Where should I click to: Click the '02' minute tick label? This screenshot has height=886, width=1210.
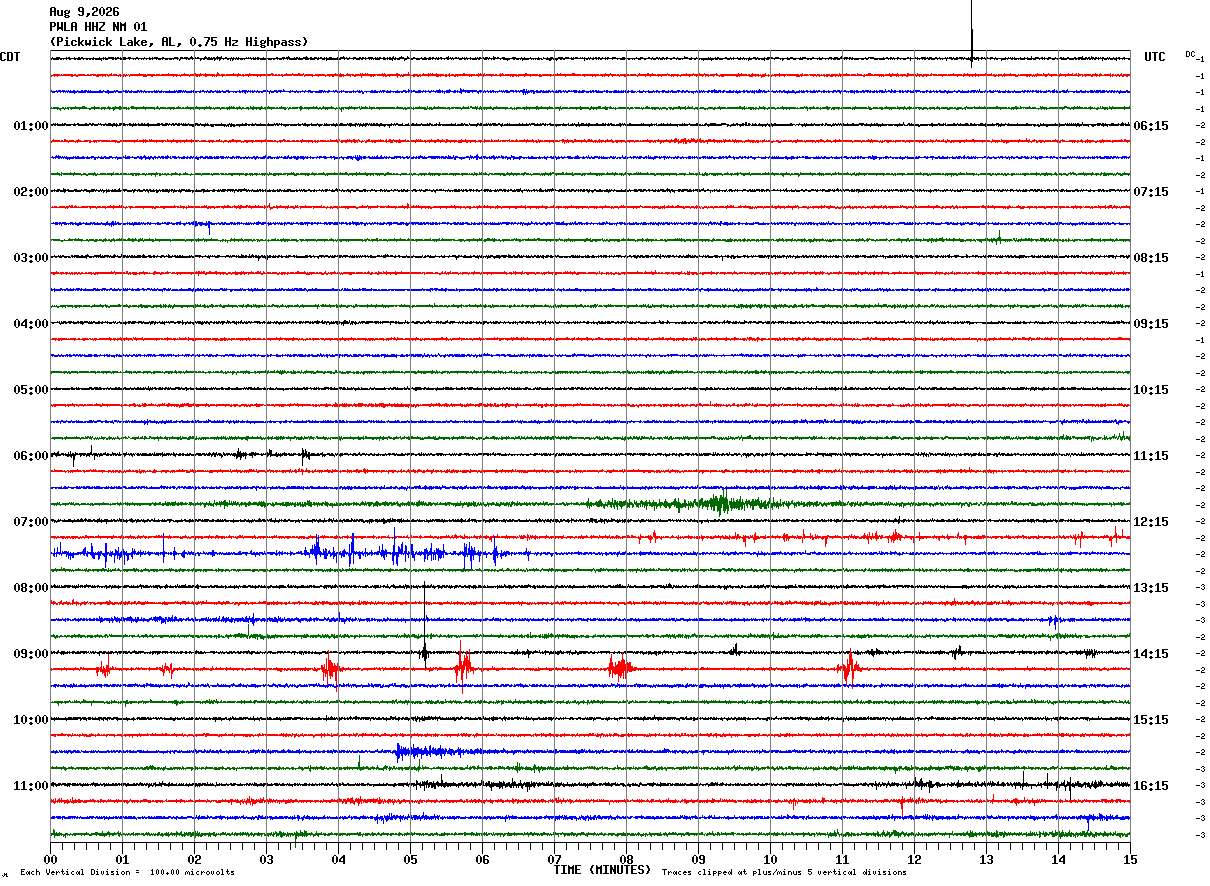coord(195,859)
